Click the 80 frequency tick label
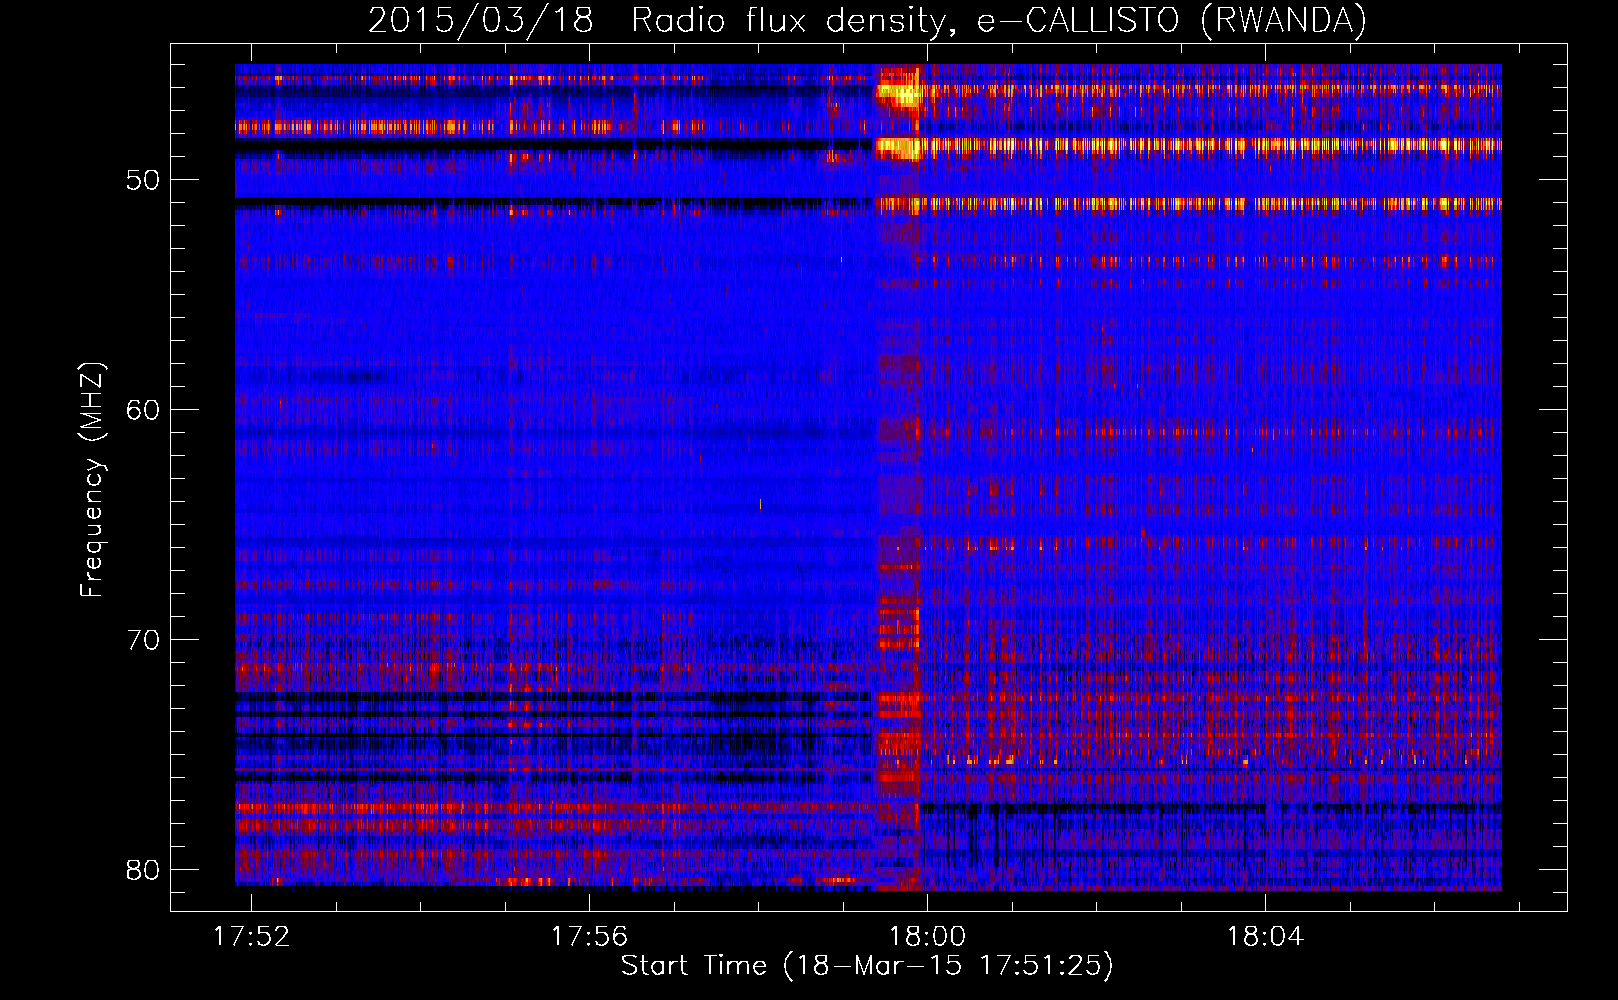The height and width of the screenshot is (1000, 1618). coord(143,870)
